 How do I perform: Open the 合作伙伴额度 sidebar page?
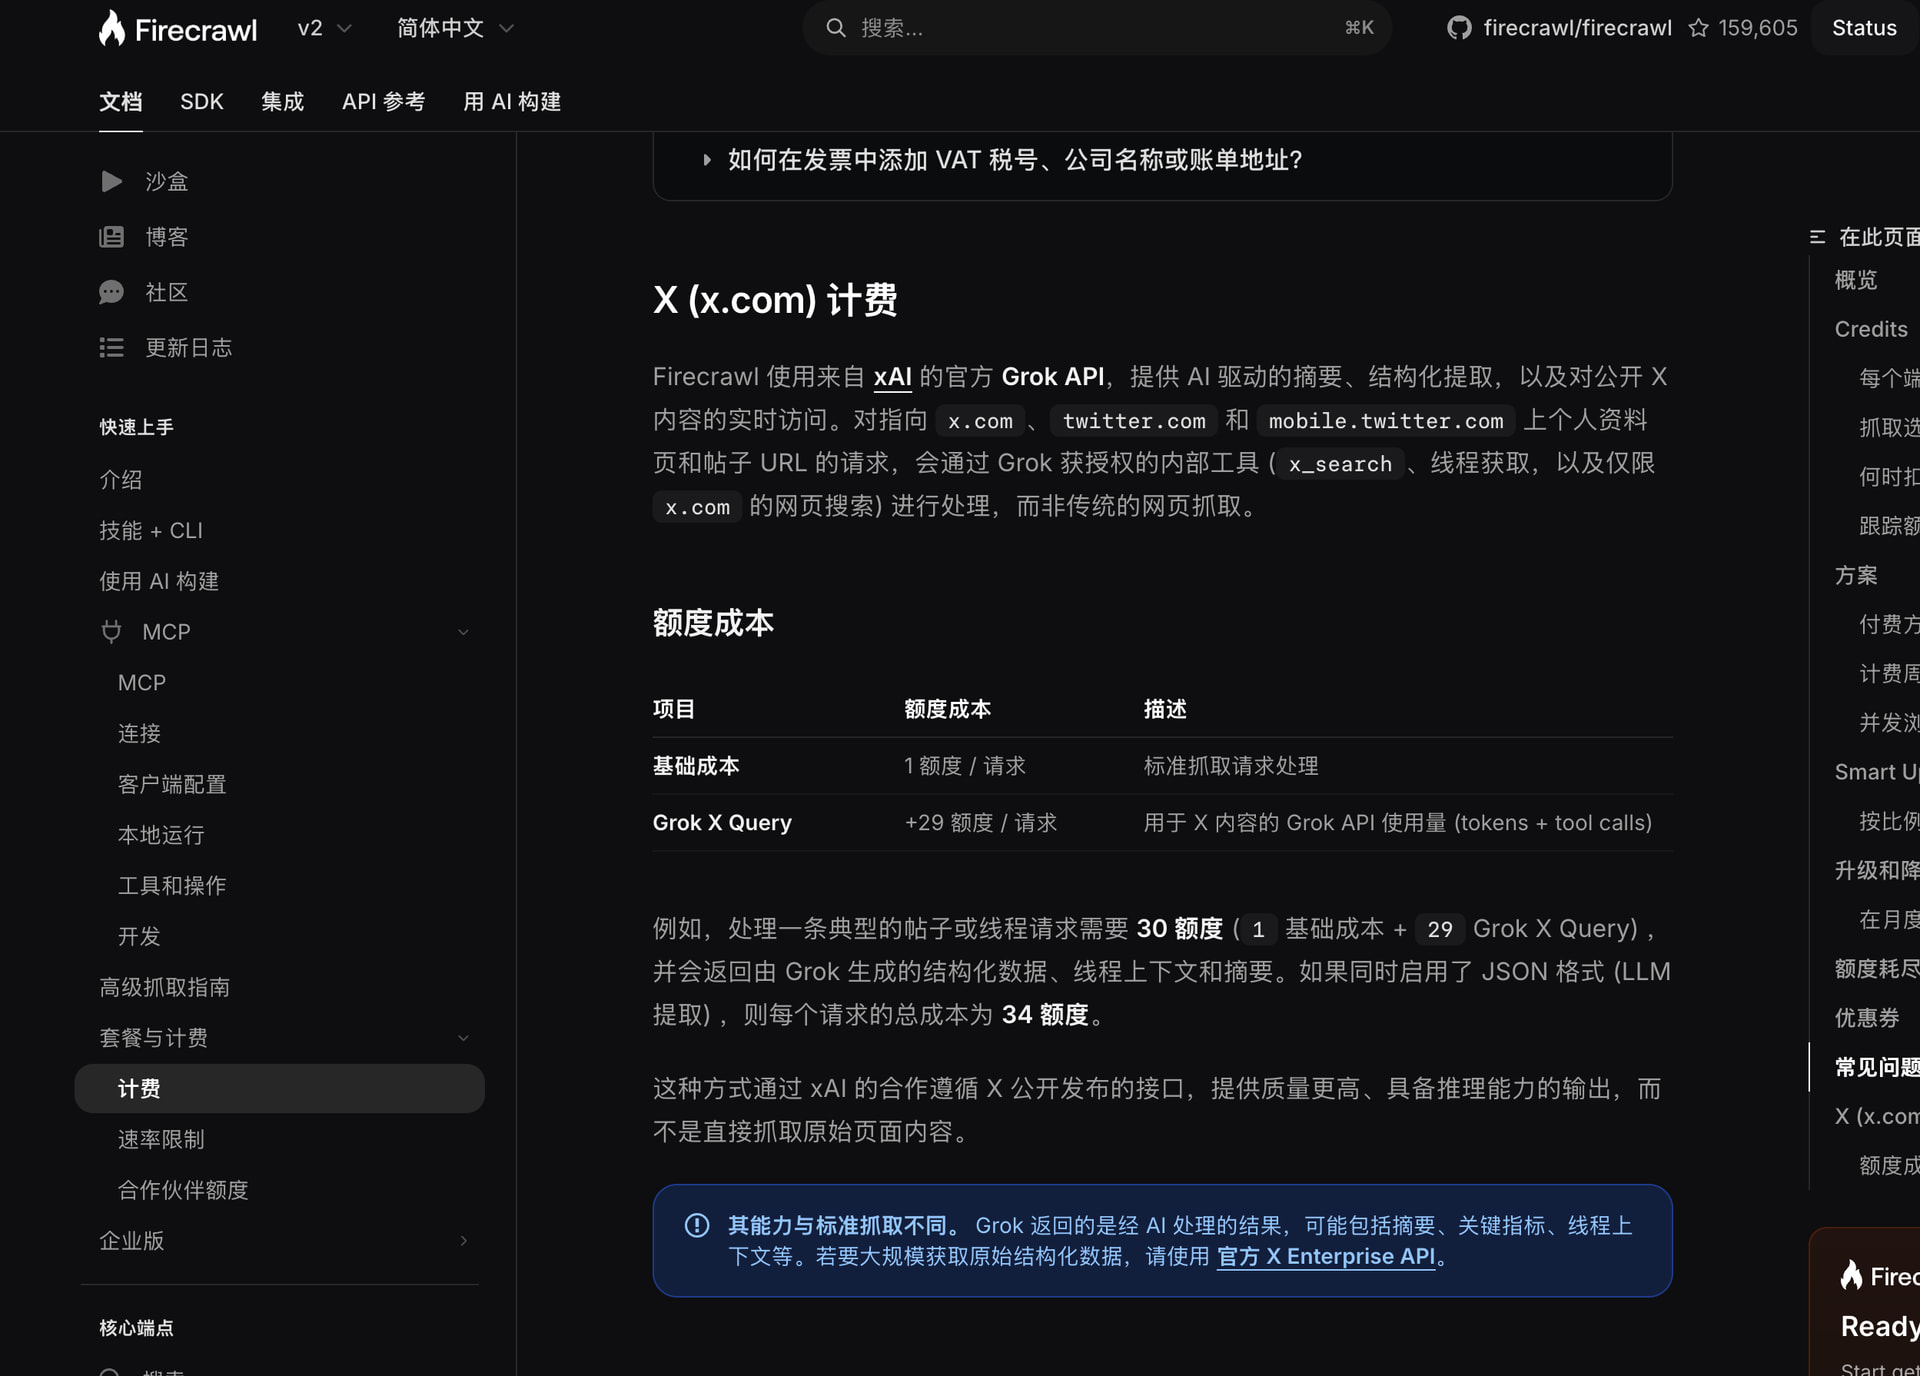click(183, 1191)
